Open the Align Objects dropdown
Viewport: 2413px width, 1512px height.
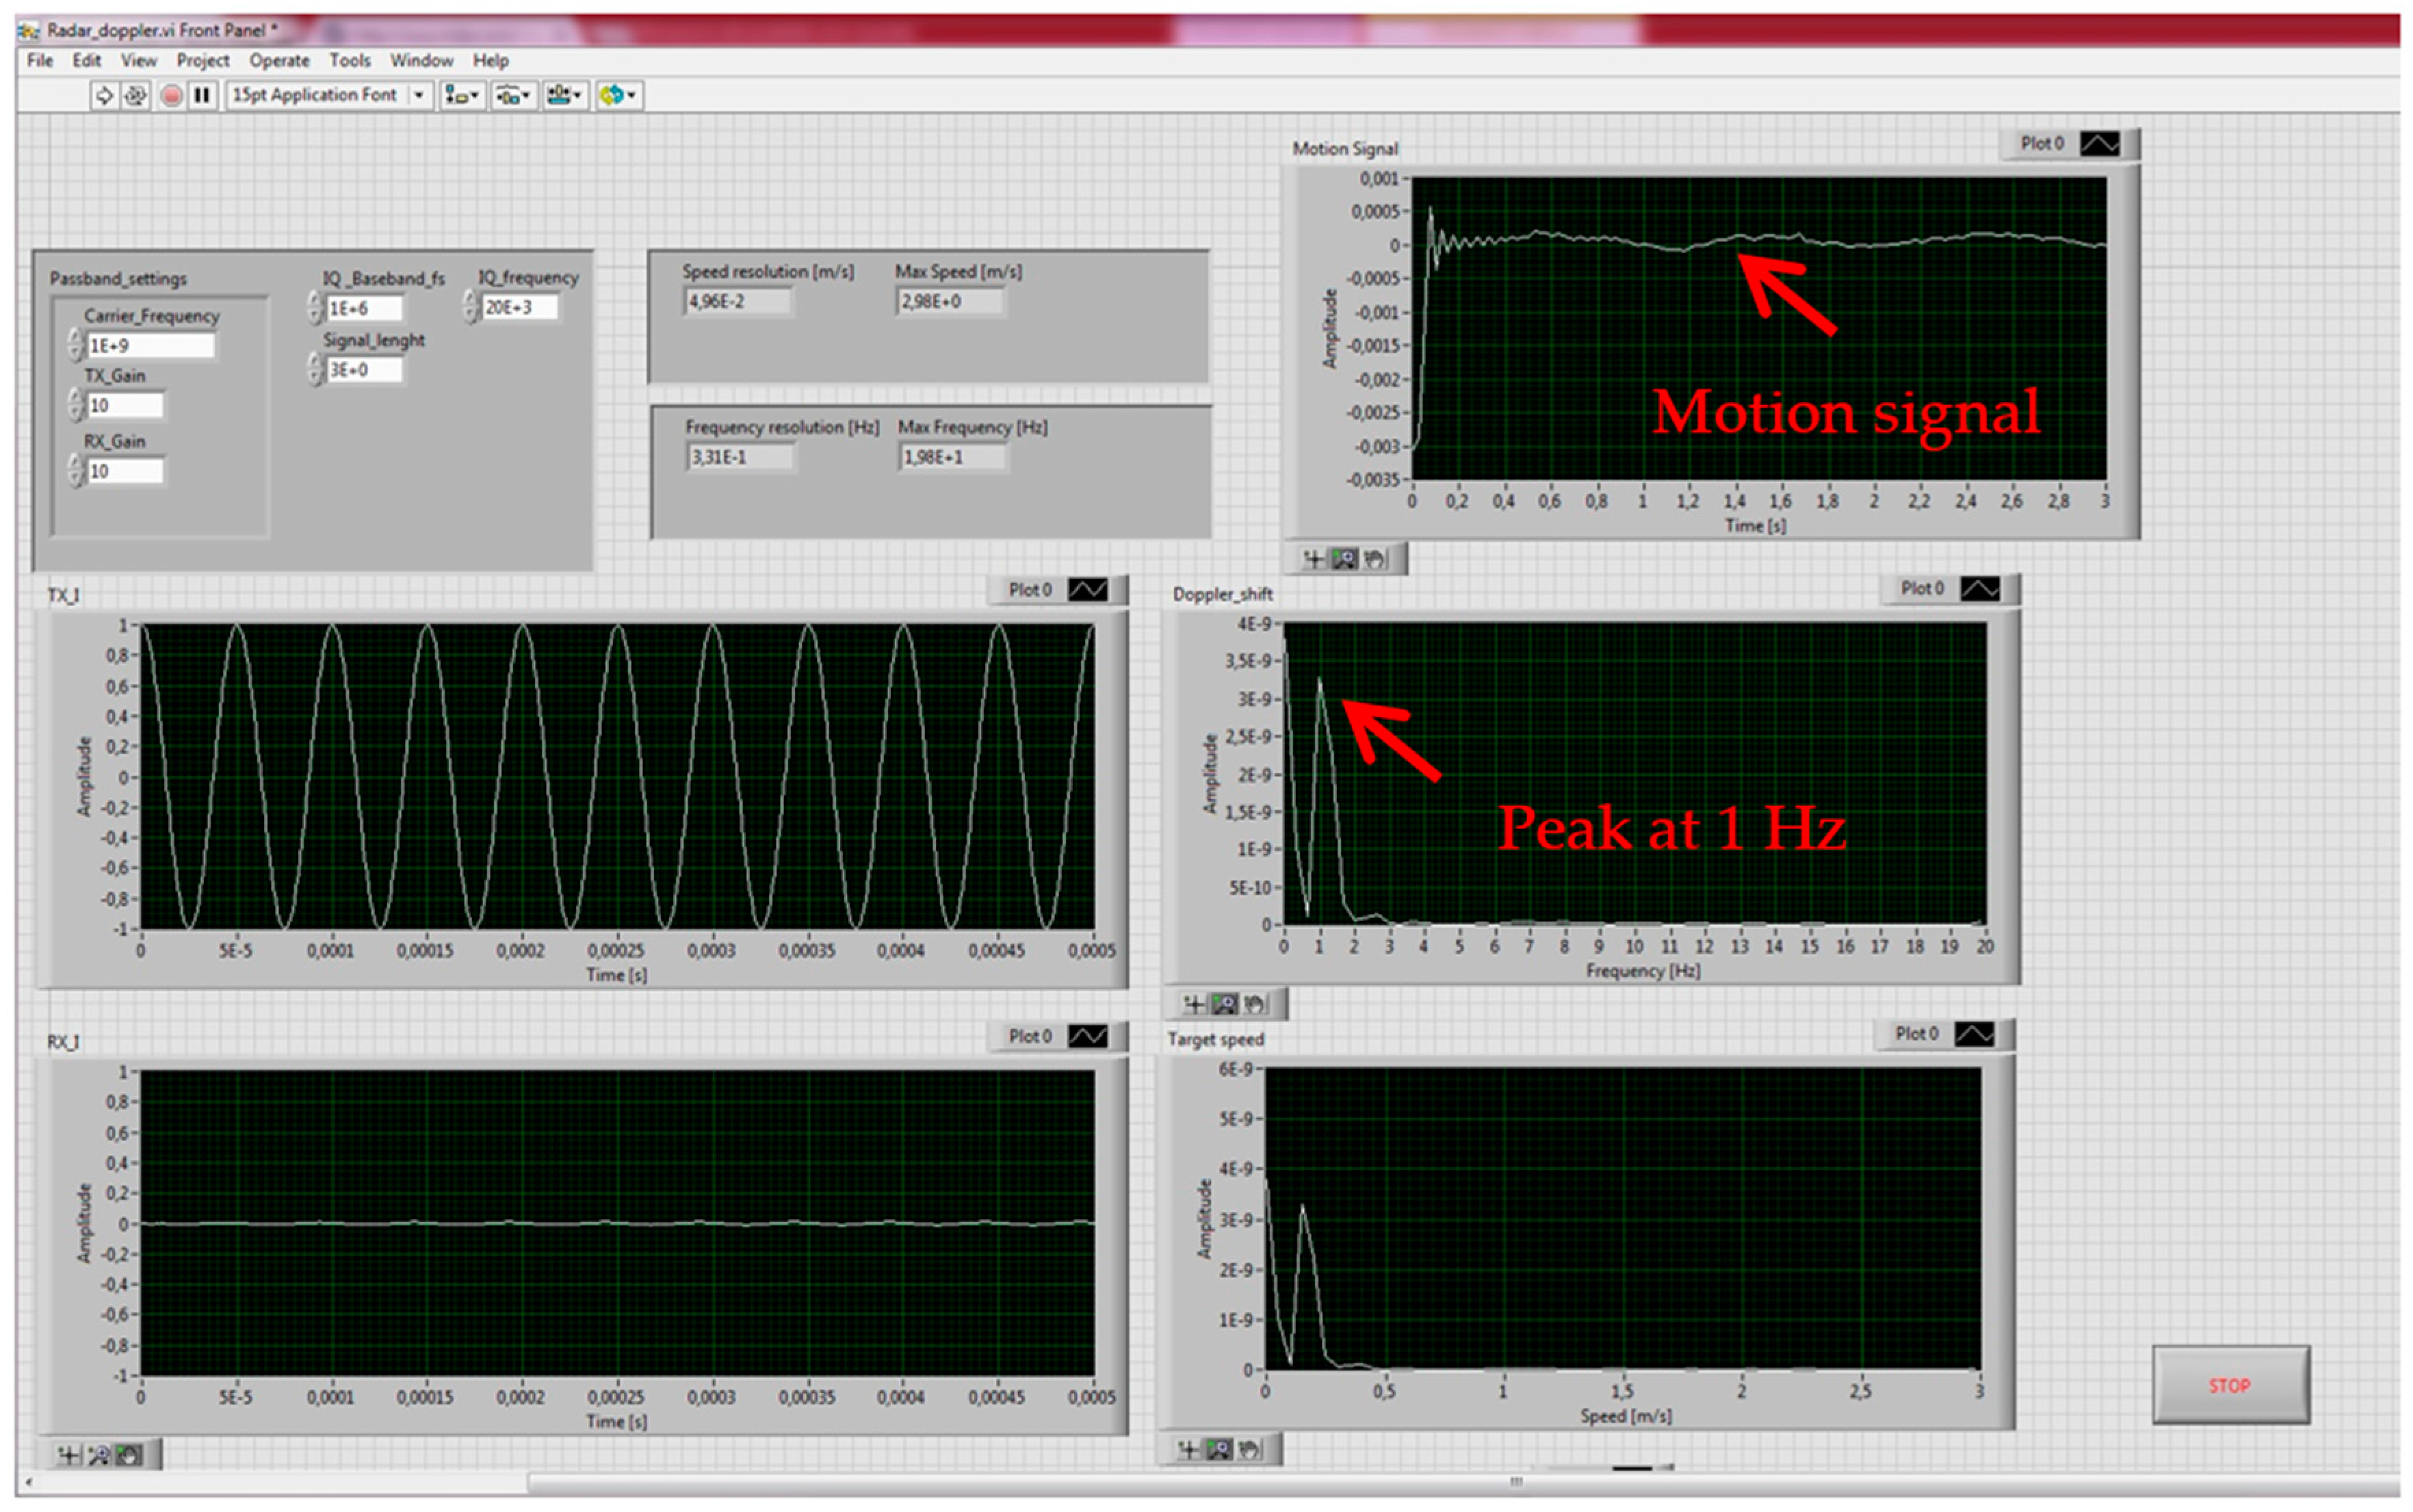[x=461, y=95]
